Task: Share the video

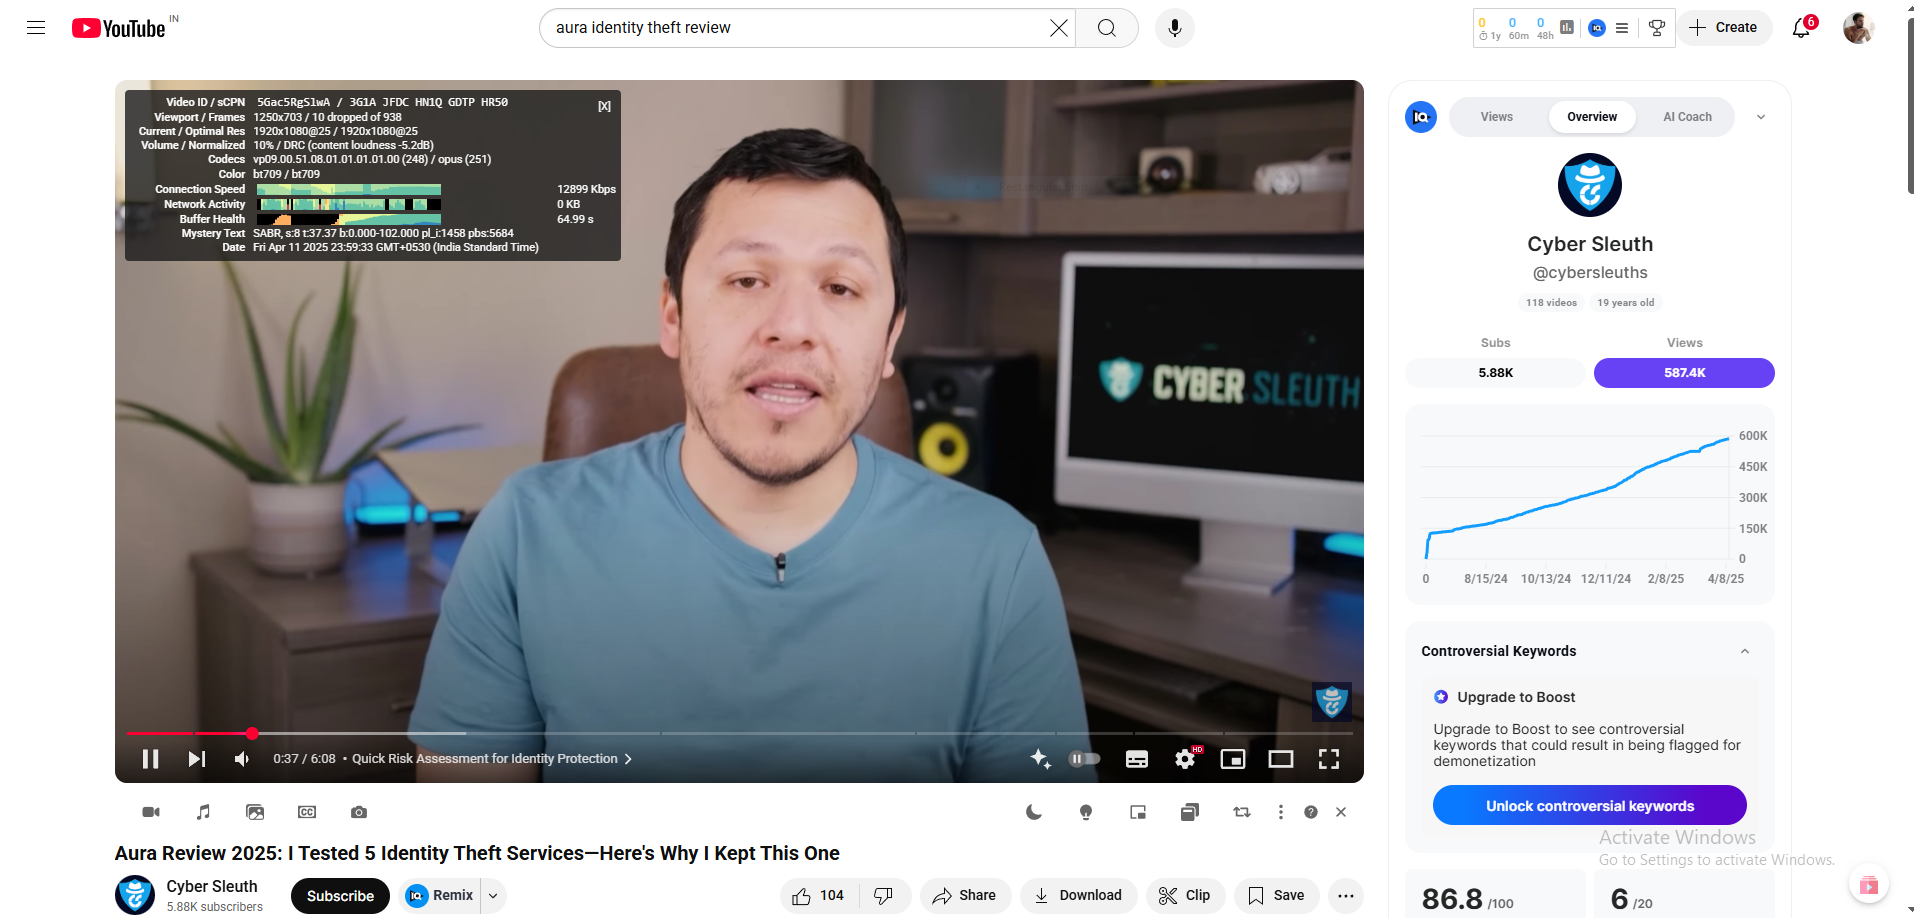Action: tap(965, 896)
